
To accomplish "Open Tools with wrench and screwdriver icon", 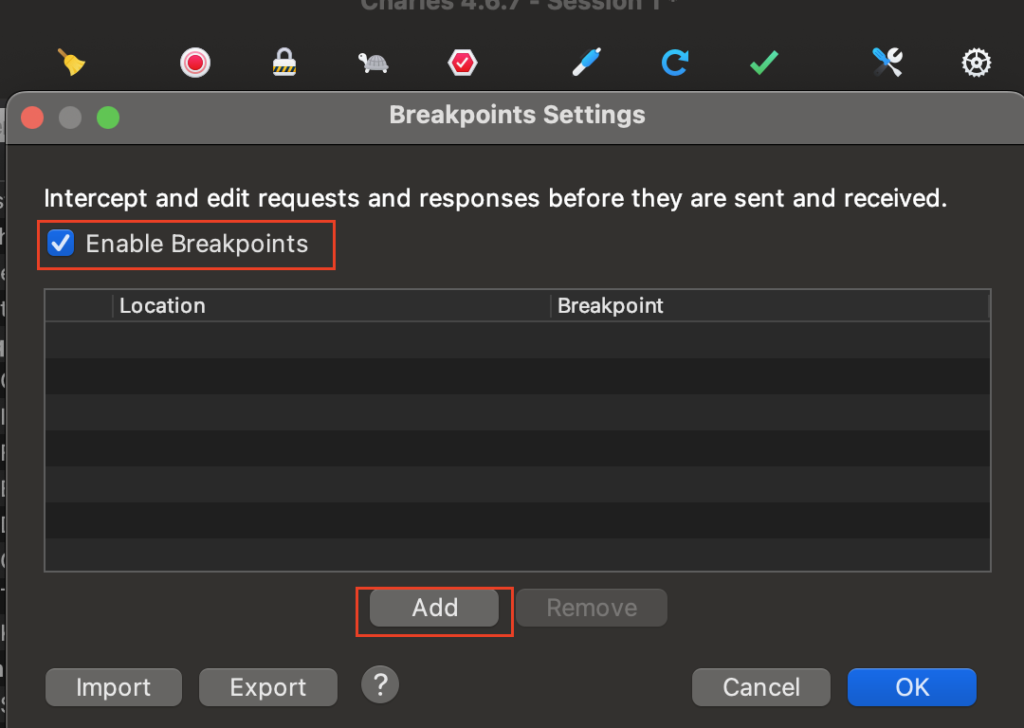I will [887, 63].
